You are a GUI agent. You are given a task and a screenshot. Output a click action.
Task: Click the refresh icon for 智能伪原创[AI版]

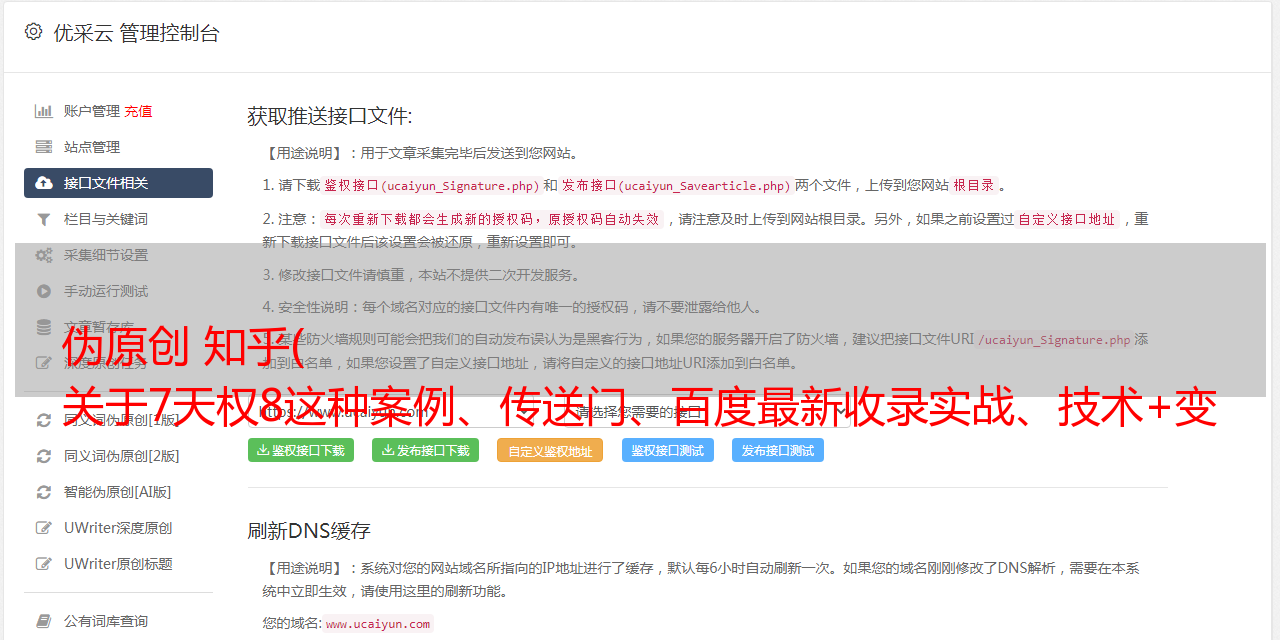(x=44, y=492)
